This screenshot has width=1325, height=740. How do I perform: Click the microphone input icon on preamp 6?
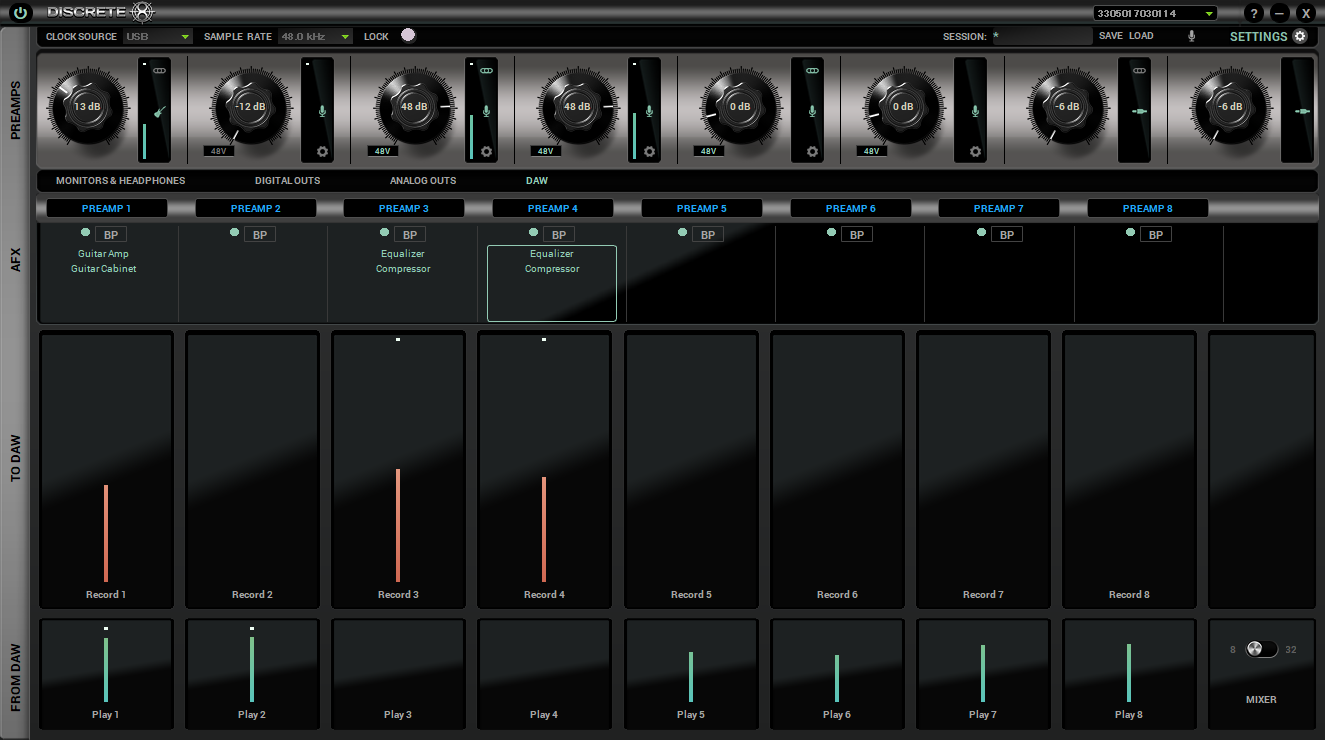(975, 110)
